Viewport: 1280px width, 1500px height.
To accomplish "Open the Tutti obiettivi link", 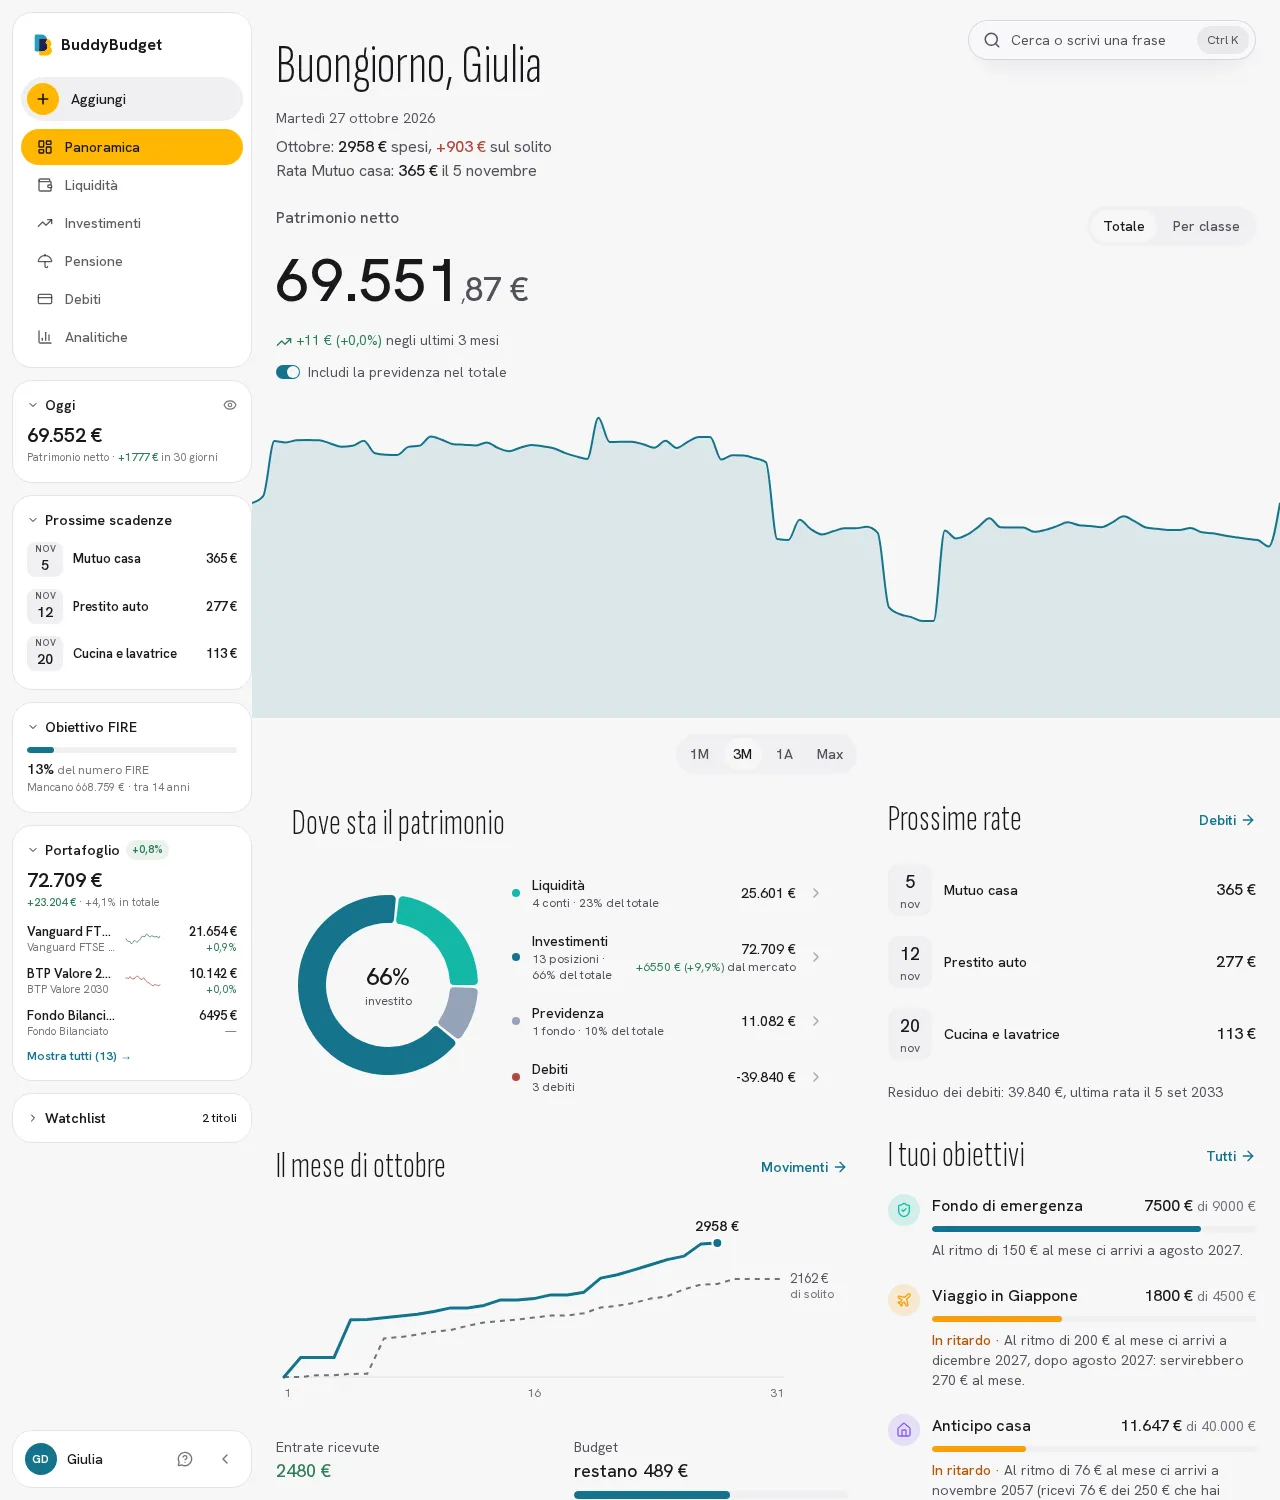I will (1230, 1156).
